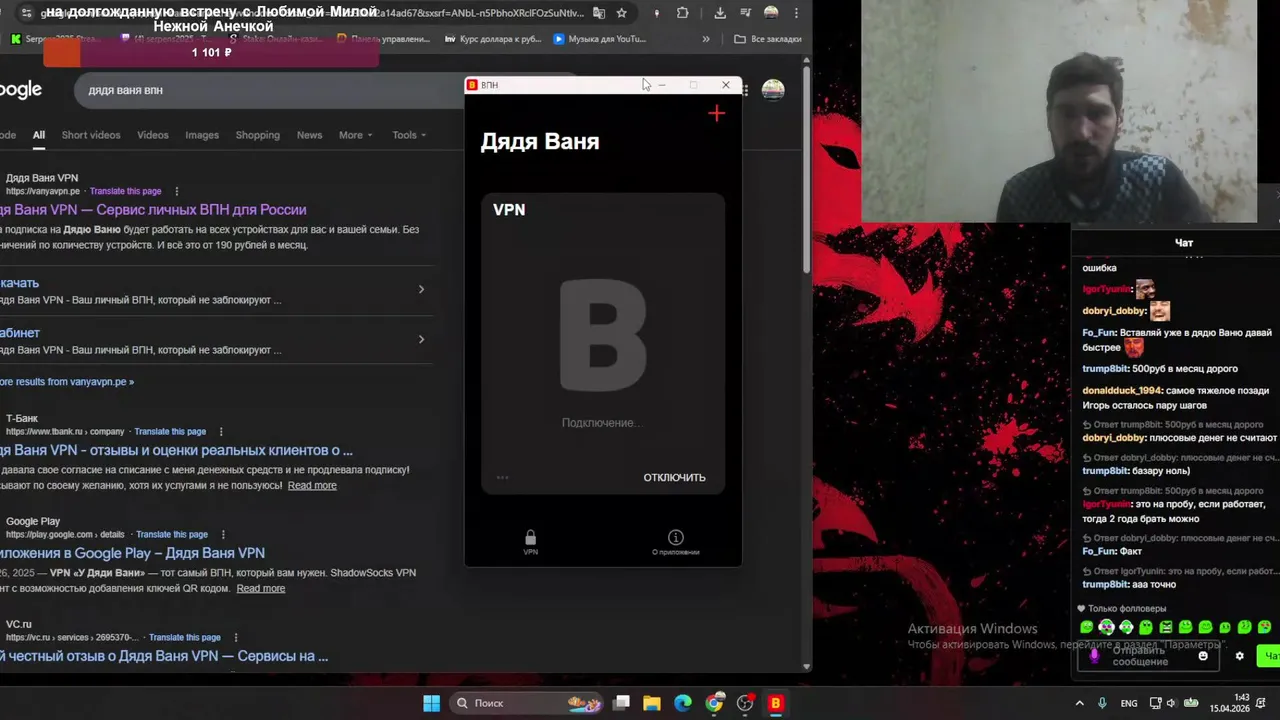Viewport: 1280px width, 720px height.
Task: Click green Чат button in chat
Action: pos(1270,656)
